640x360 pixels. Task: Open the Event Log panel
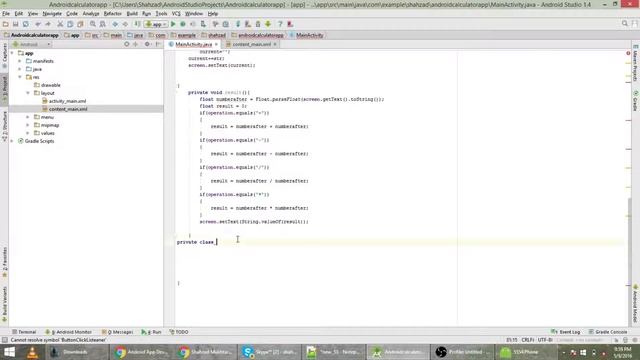566,332
